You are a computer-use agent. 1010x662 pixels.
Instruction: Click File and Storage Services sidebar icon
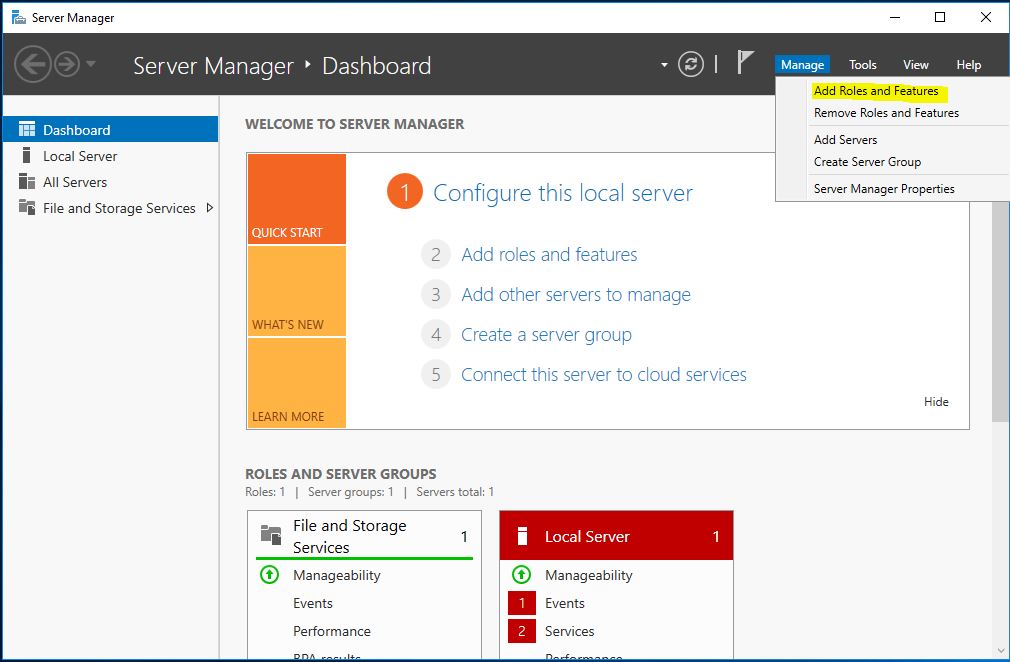click(26, 207)
